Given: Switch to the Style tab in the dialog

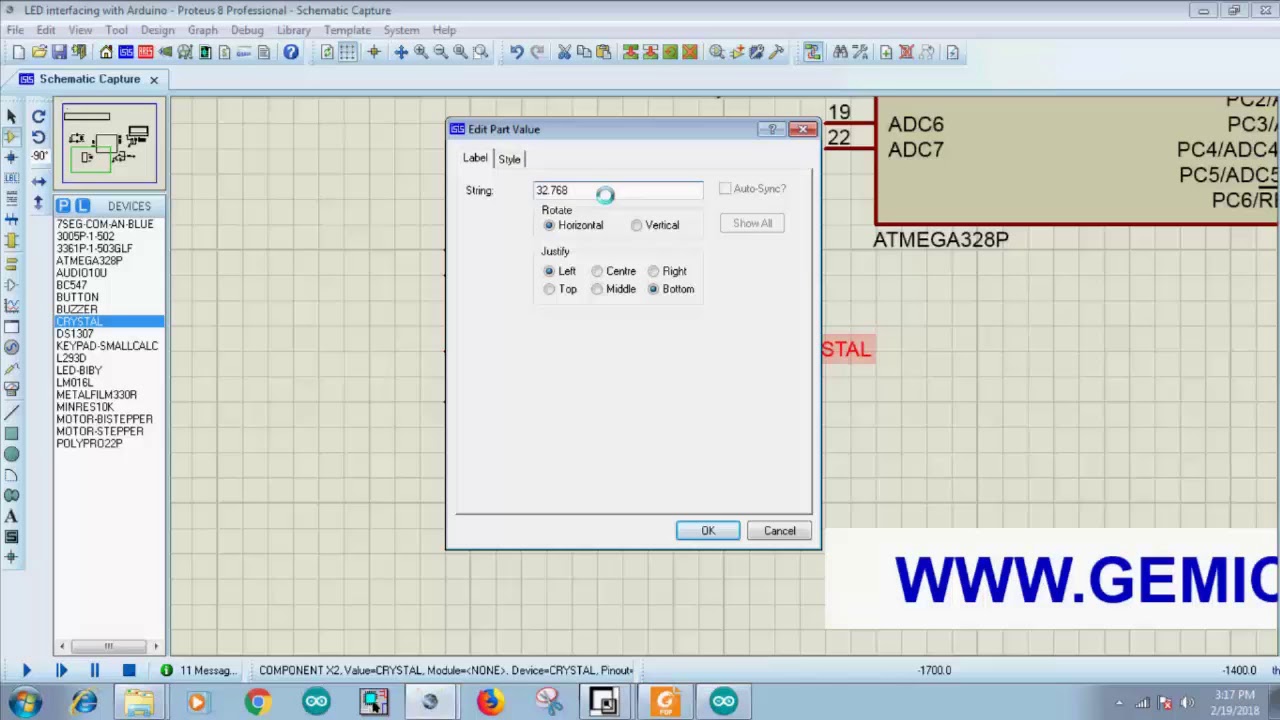Looking at the screenshot, I should coord(509,159).
